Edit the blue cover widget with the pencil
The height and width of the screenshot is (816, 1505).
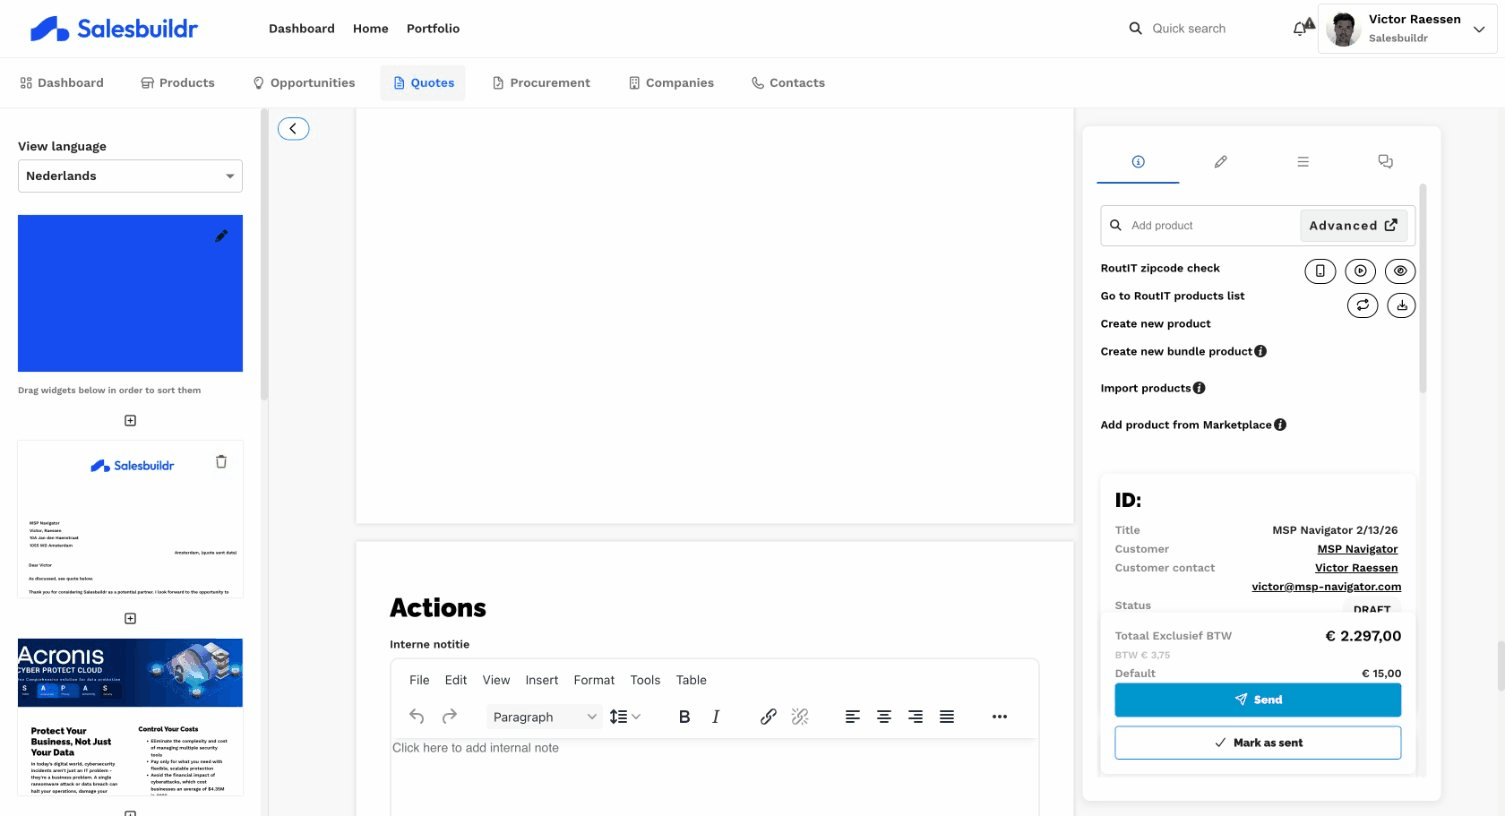(221, 236)
